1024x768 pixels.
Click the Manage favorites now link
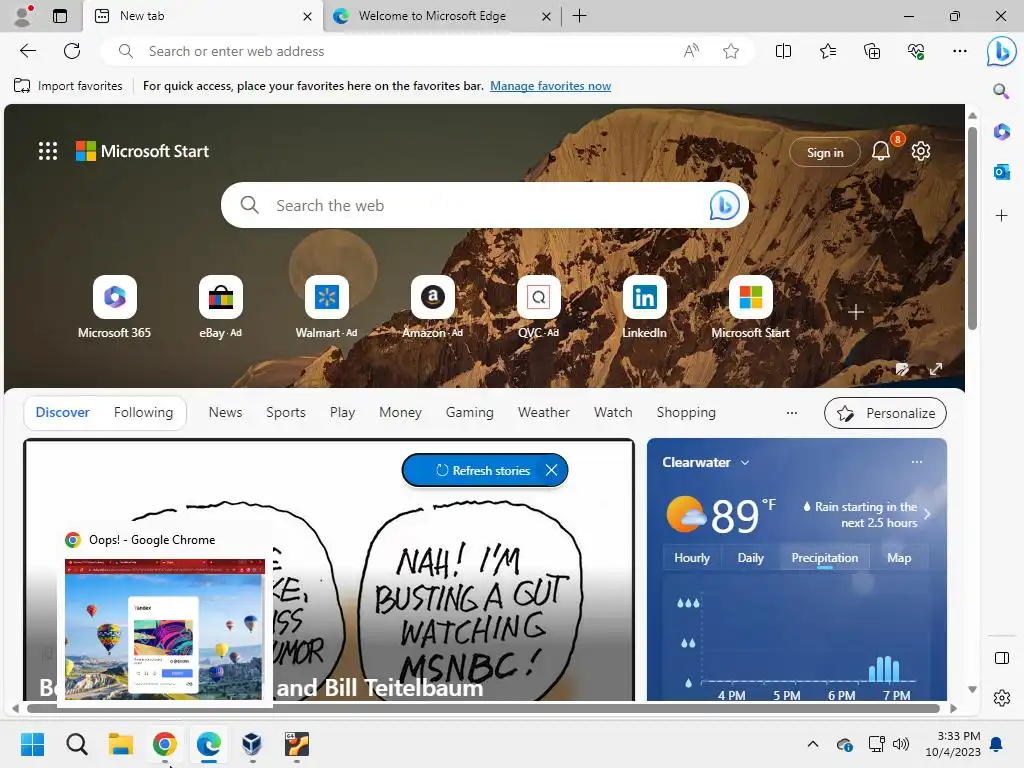[551, 86]
